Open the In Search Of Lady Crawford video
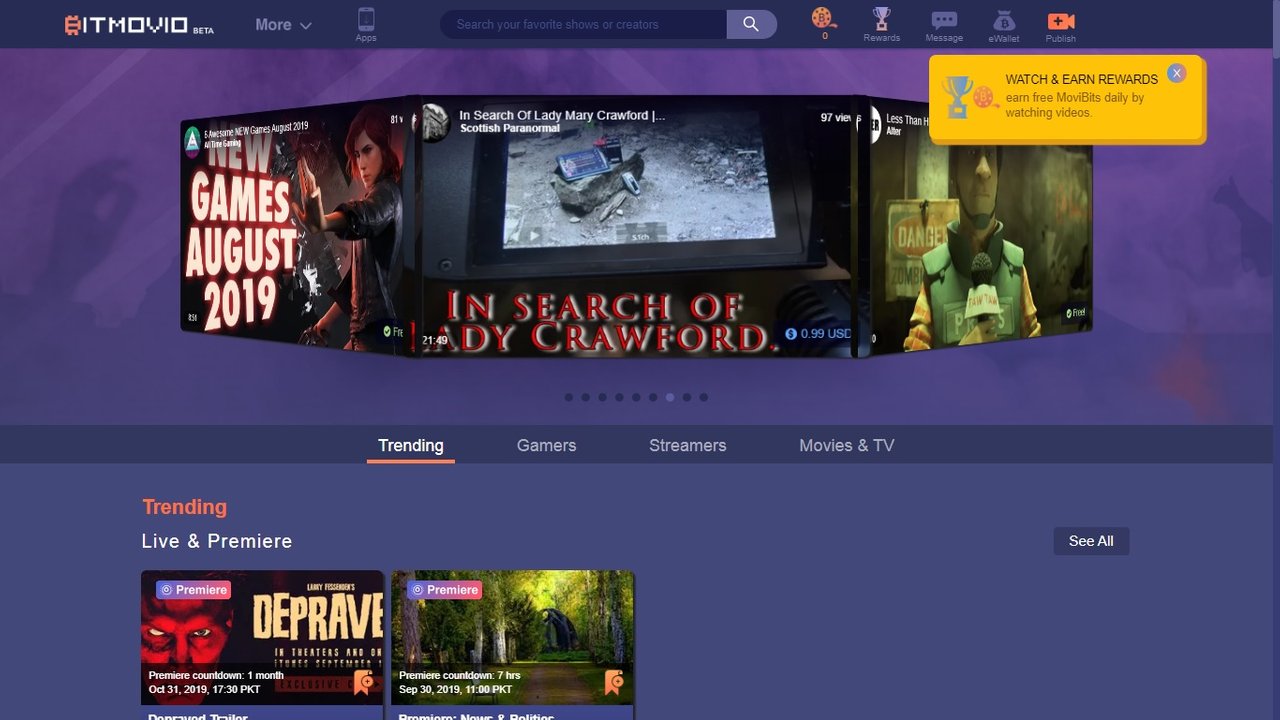The height and width of the screenshot is (720, 1280). point(635,226)
